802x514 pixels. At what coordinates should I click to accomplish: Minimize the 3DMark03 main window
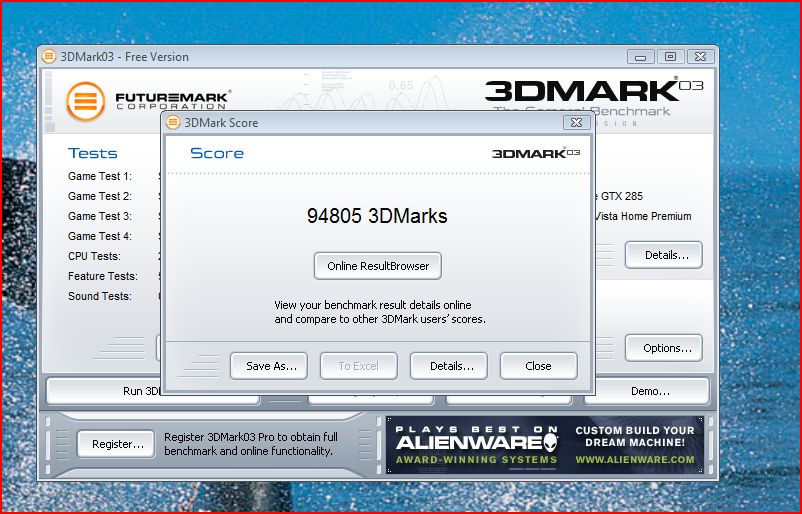[x=640, y=56]
